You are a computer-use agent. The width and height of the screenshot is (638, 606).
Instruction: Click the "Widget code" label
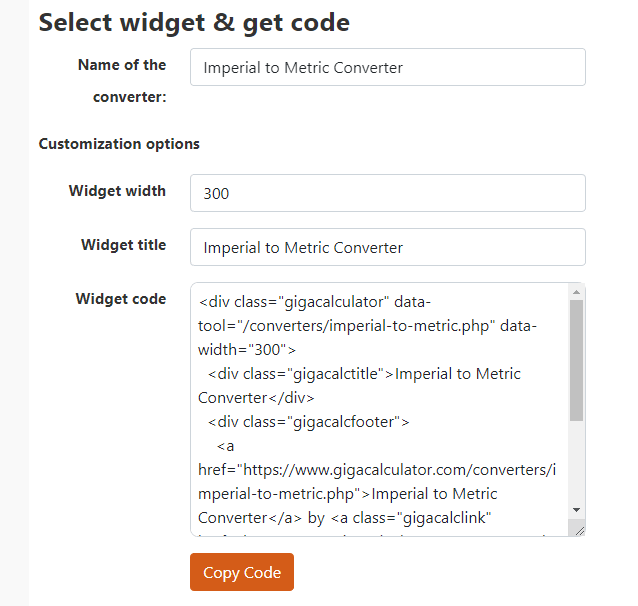click(x=120, y=299)
